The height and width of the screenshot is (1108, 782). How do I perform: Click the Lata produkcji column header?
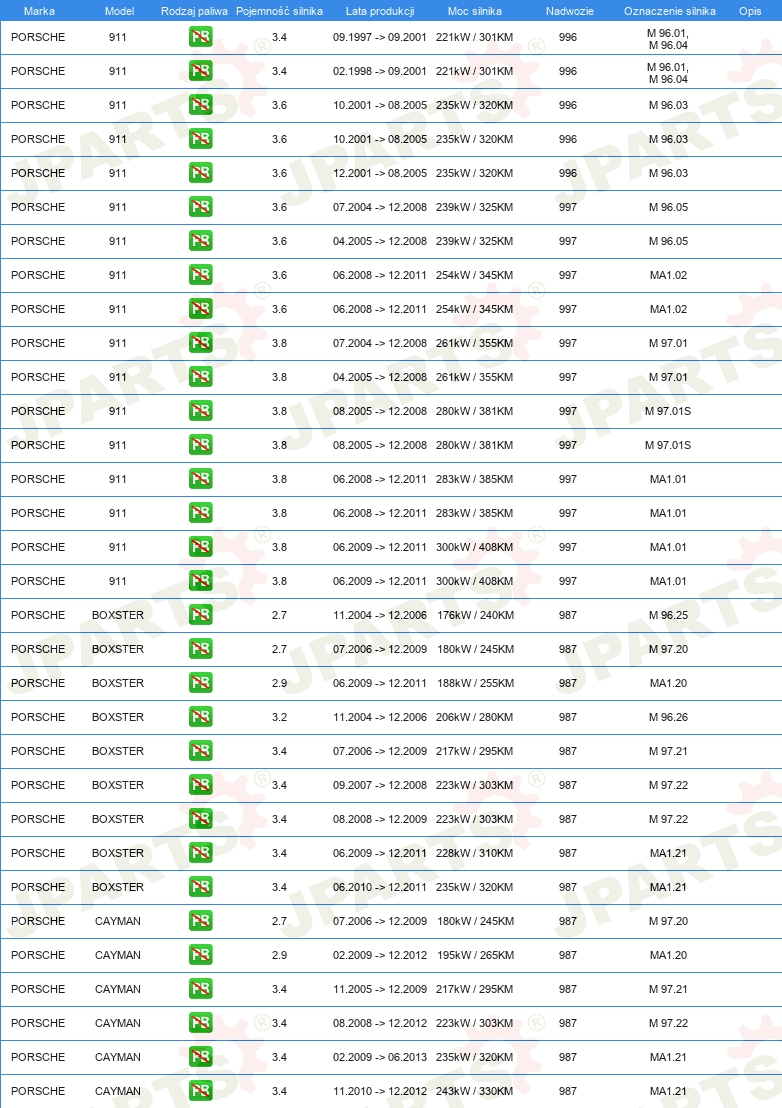click(380, 11)
